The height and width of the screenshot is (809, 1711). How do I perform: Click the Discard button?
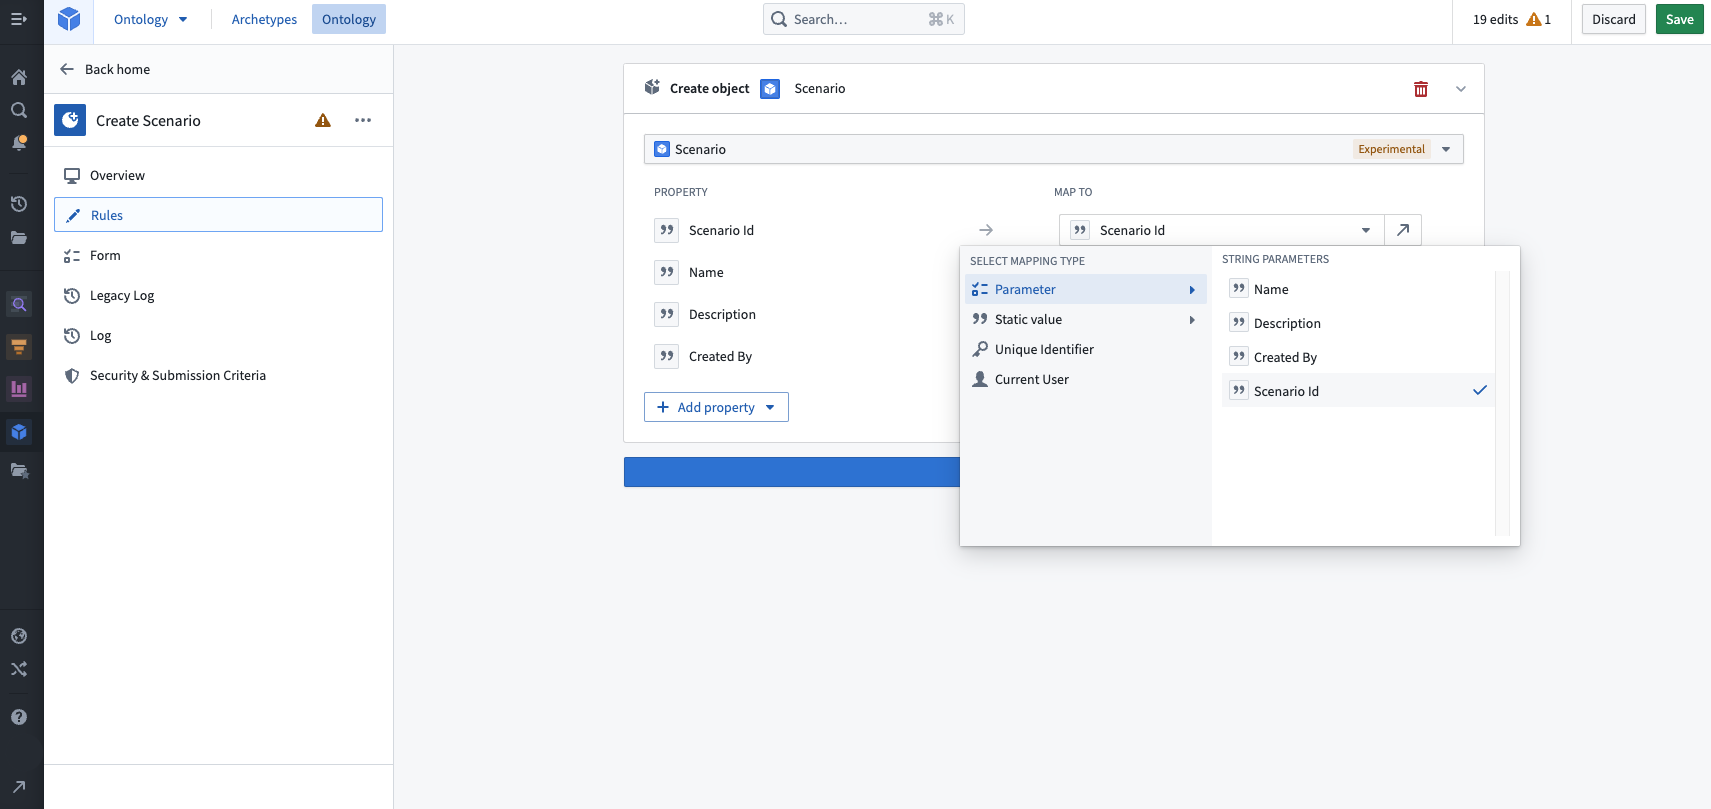(x=1614, y=19)
